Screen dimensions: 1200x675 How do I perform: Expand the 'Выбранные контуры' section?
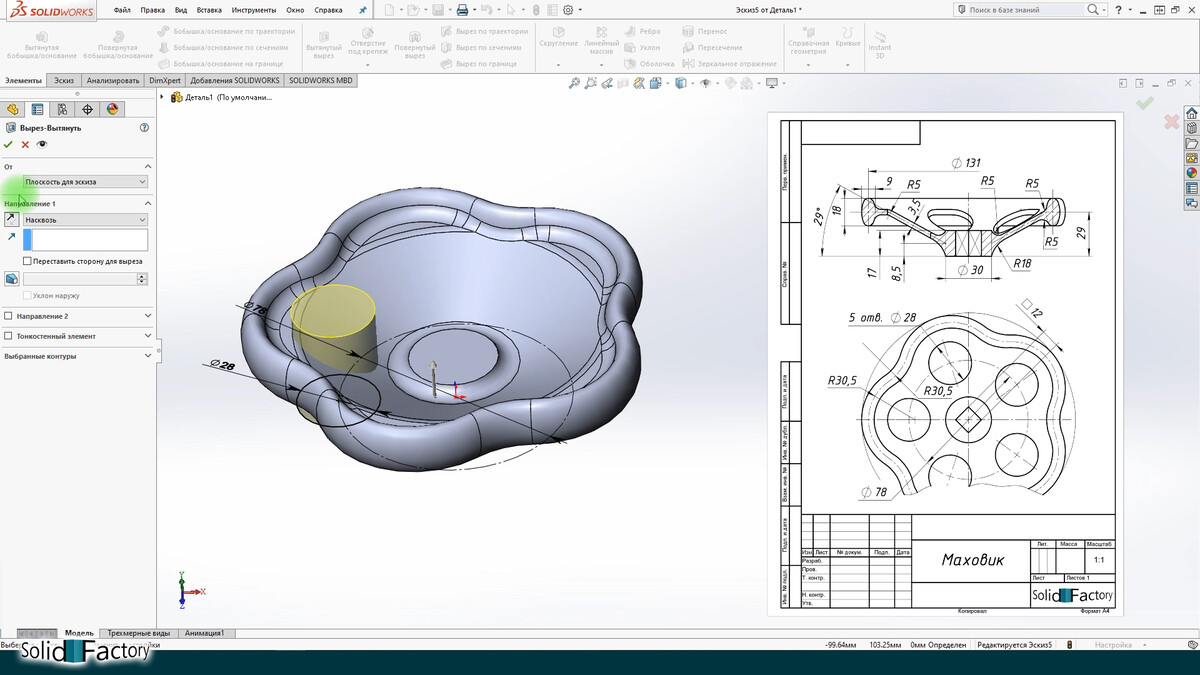[x=148, y=356]
